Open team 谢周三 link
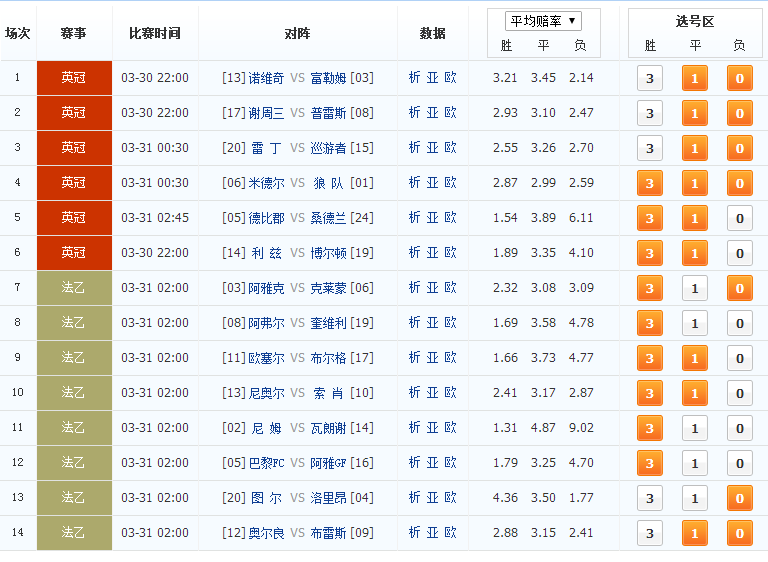Viewport: 768px width, 562px height. click(266, 113)
